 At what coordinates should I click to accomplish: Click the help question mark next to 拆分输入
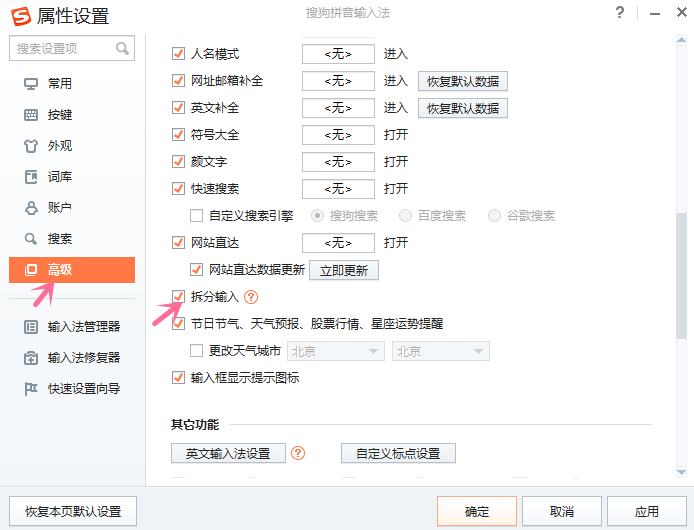[251, 297]
